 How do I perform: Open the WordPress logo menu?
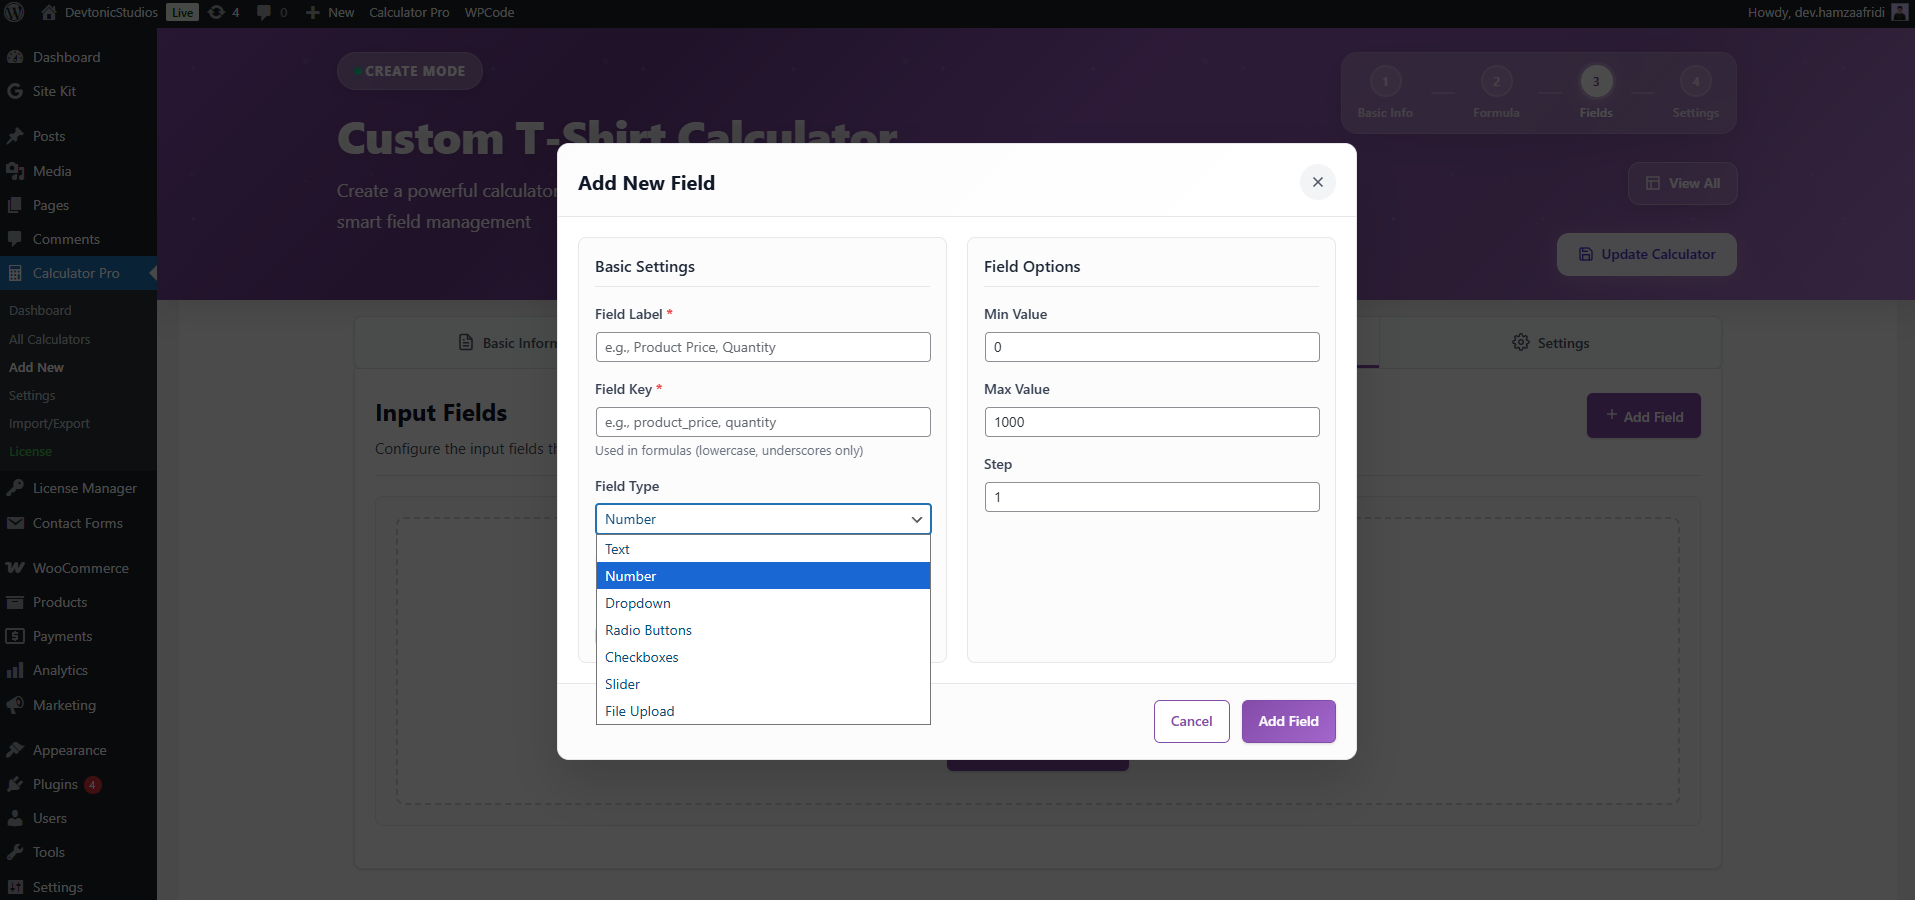pos(14,12)
